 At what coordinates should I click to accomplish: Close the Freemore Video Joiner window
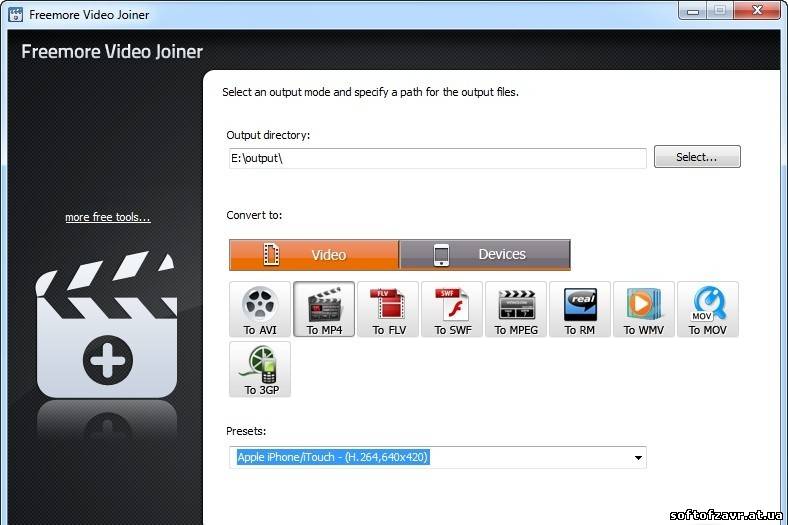pos(758,11)
